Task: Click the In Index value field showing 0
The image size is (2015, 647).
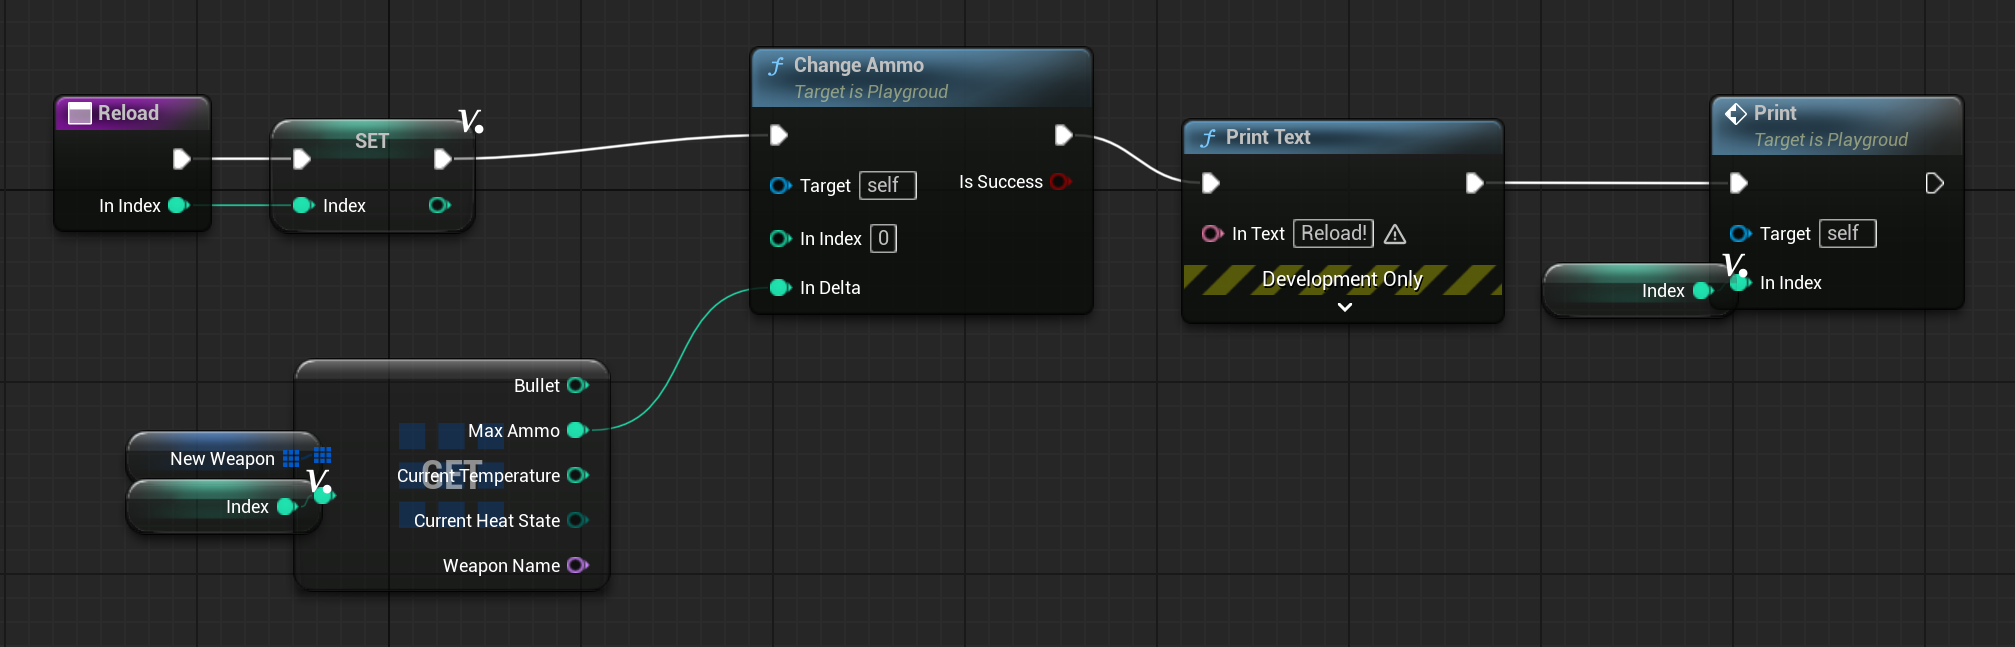Action: pyautogui.click(x=883, y=238)
